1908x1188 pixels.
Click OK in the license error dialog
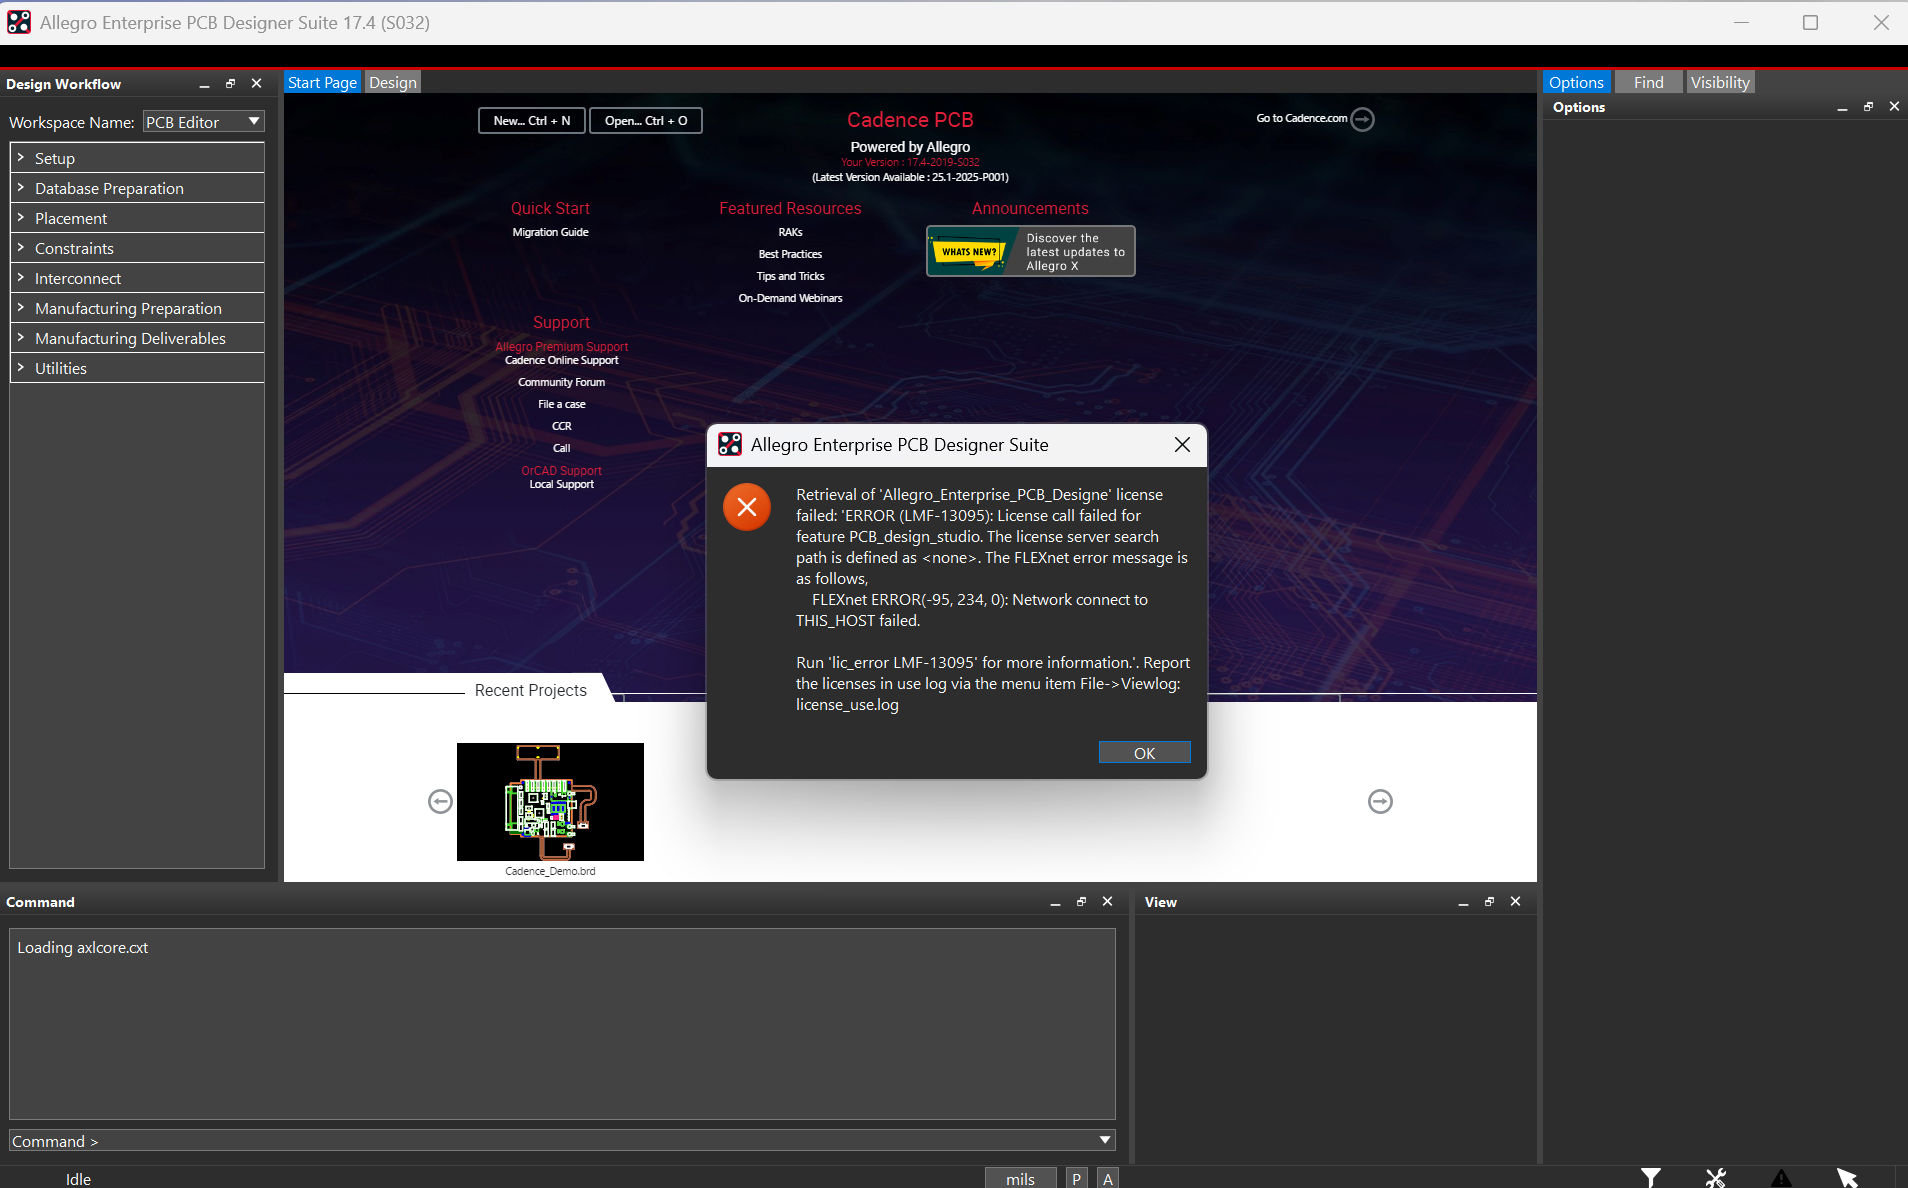(1144, 753)
